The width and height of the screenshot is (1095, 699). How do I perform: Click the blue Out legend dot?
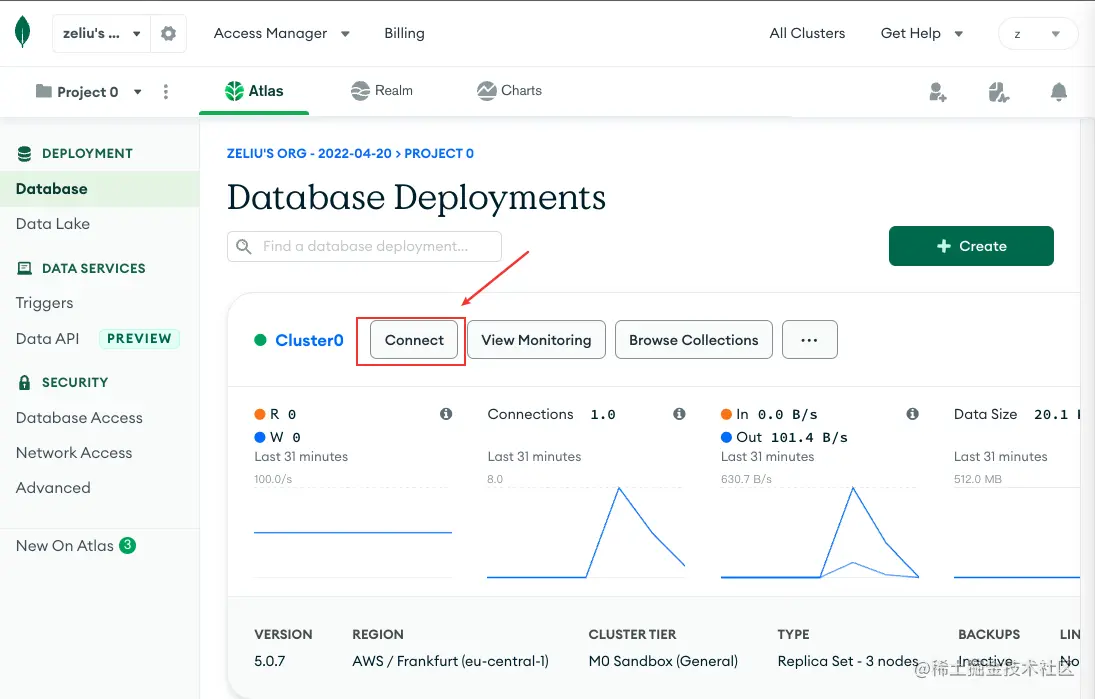click(x=726, y=437)
